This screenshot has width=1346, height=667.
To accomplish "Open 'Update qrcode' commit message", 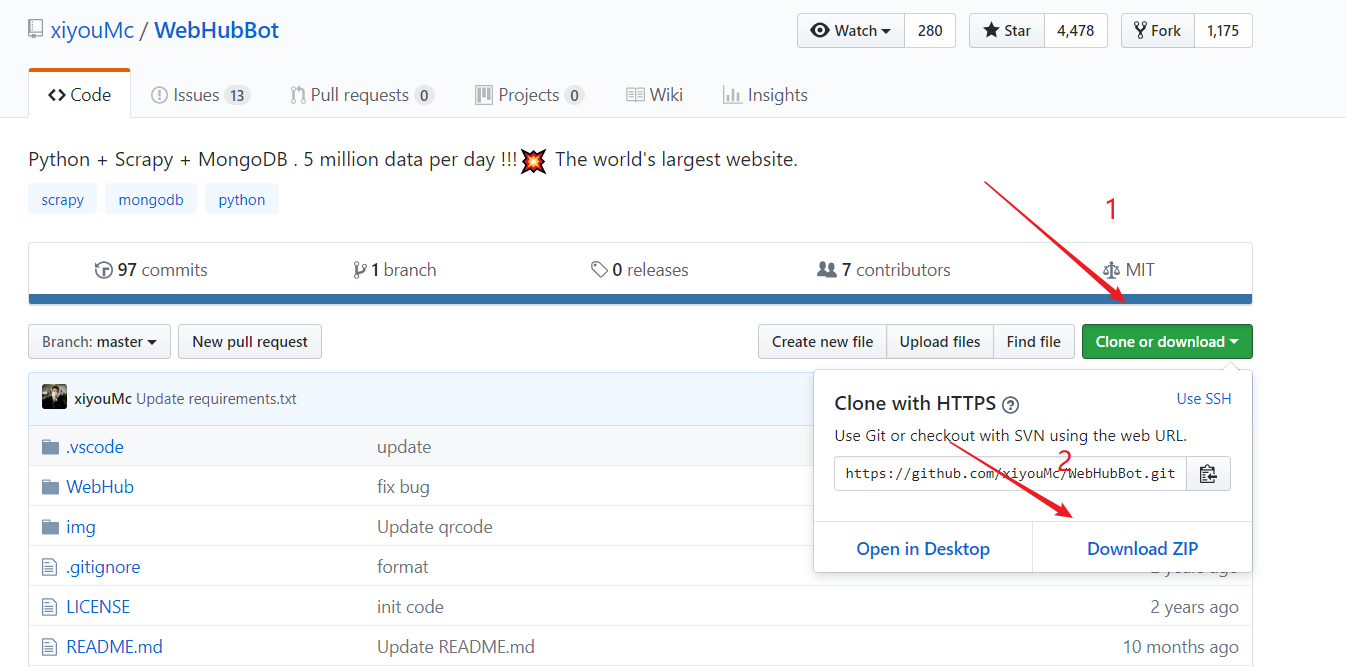I will [x=435, y=527].
